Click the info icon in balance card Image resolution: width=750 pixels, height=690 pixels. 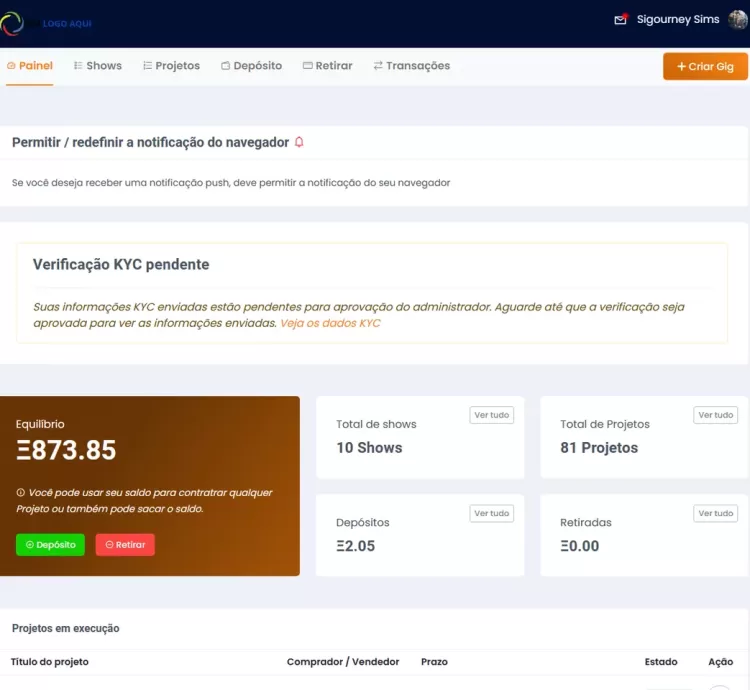coord(21,493)
